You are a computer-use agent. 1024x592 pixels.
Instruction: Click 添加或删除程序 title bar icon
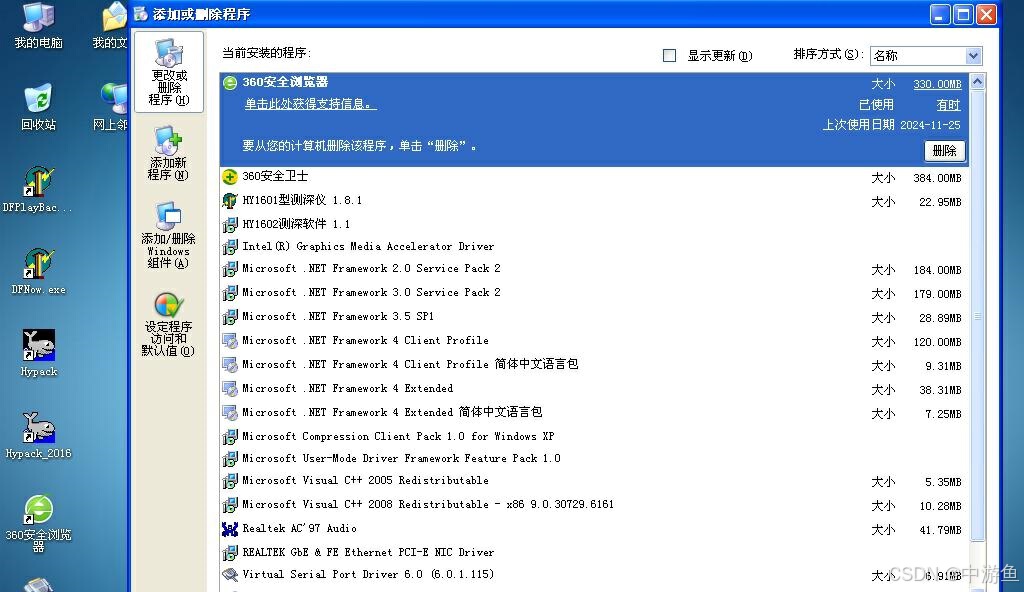point(141,14)
